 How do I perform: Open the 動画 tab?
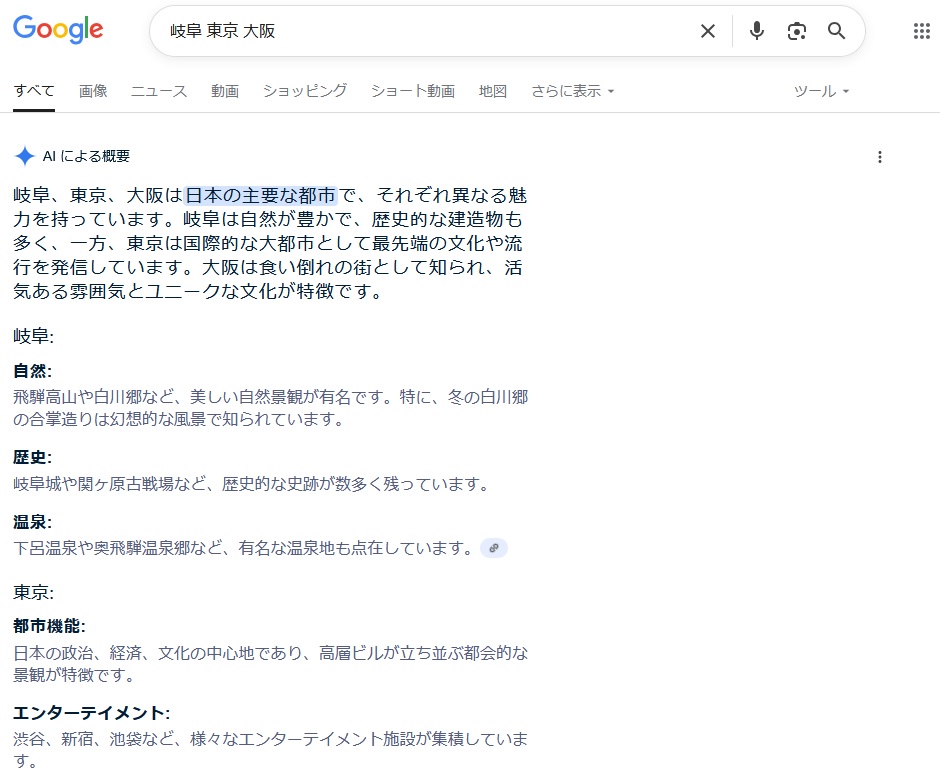225,91
